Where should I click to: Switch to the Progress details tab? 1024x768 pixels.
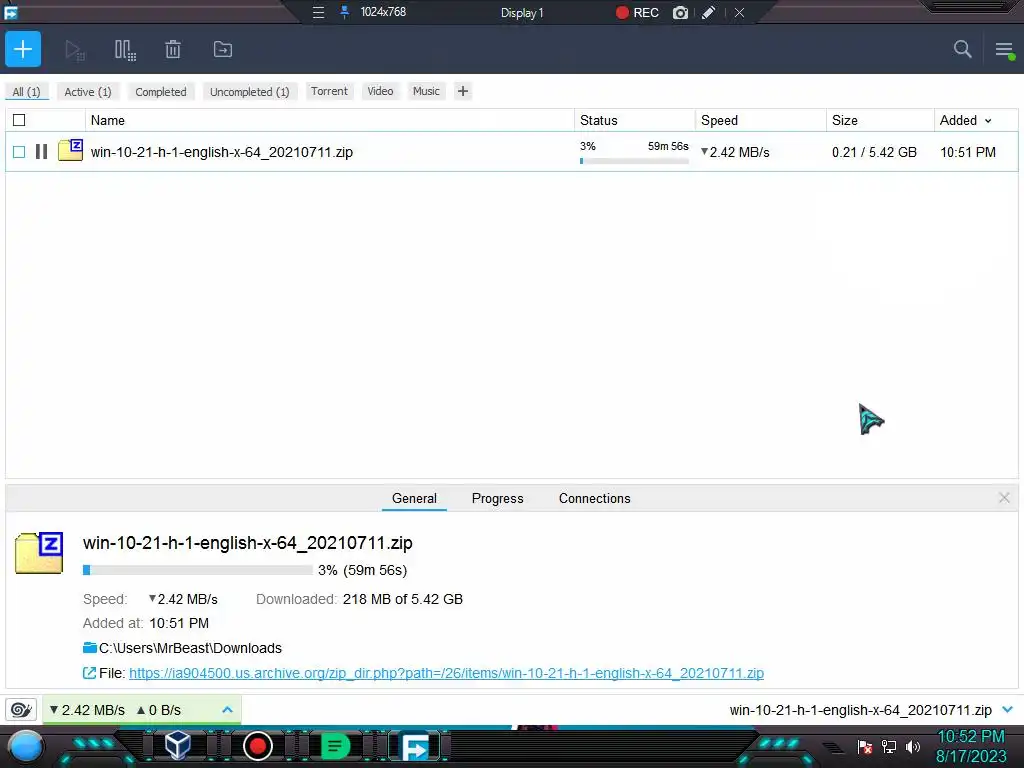(x=498, y=498)
